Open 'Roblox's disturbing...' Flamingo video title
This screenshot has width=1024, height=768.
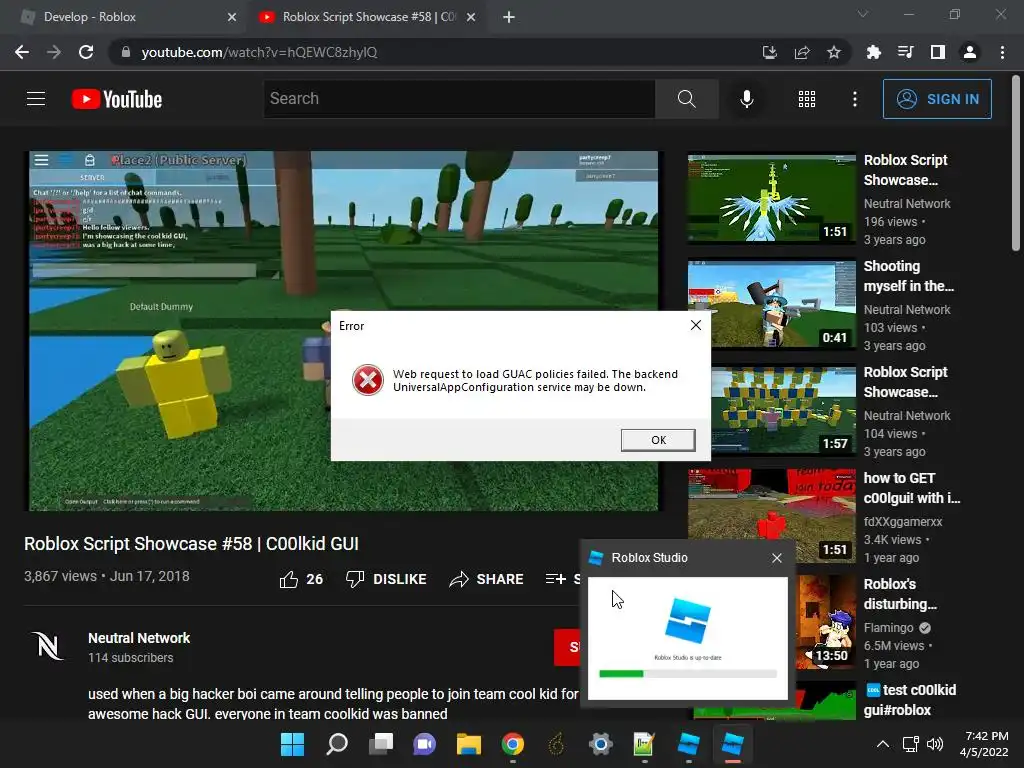(900, 594)
